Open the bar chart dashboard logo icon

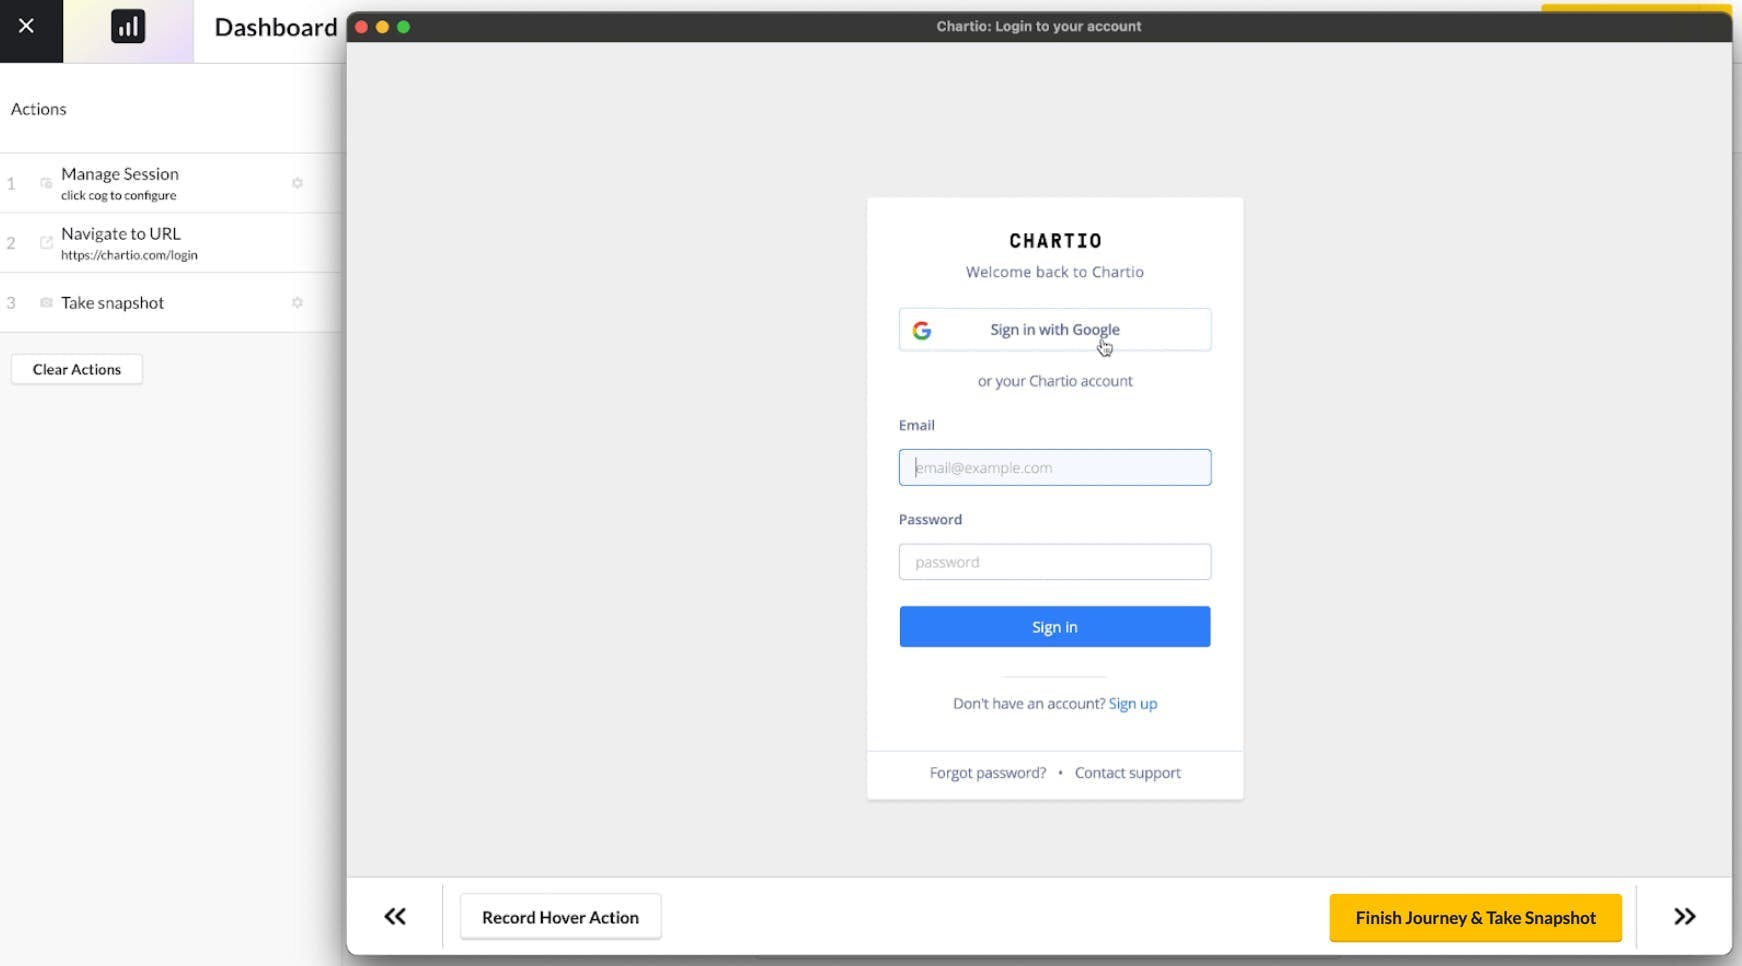click(128, 27)
